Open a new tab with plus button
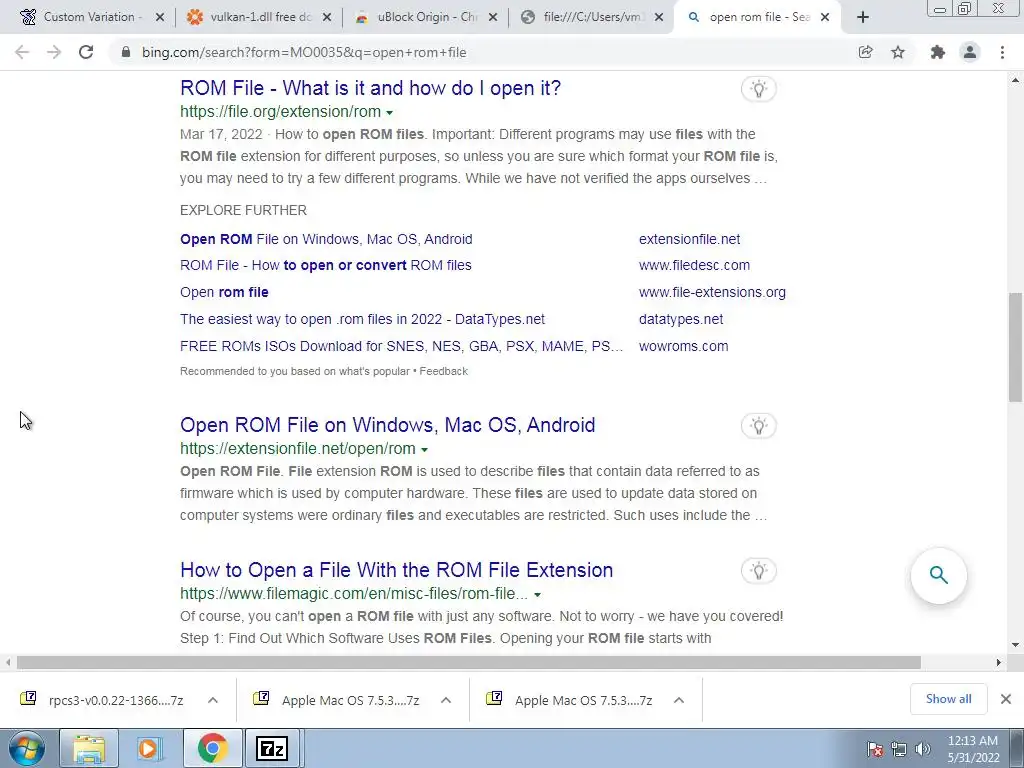This screenshot has width=1024, height=768. pyautogui.click(x=863, y=17)
